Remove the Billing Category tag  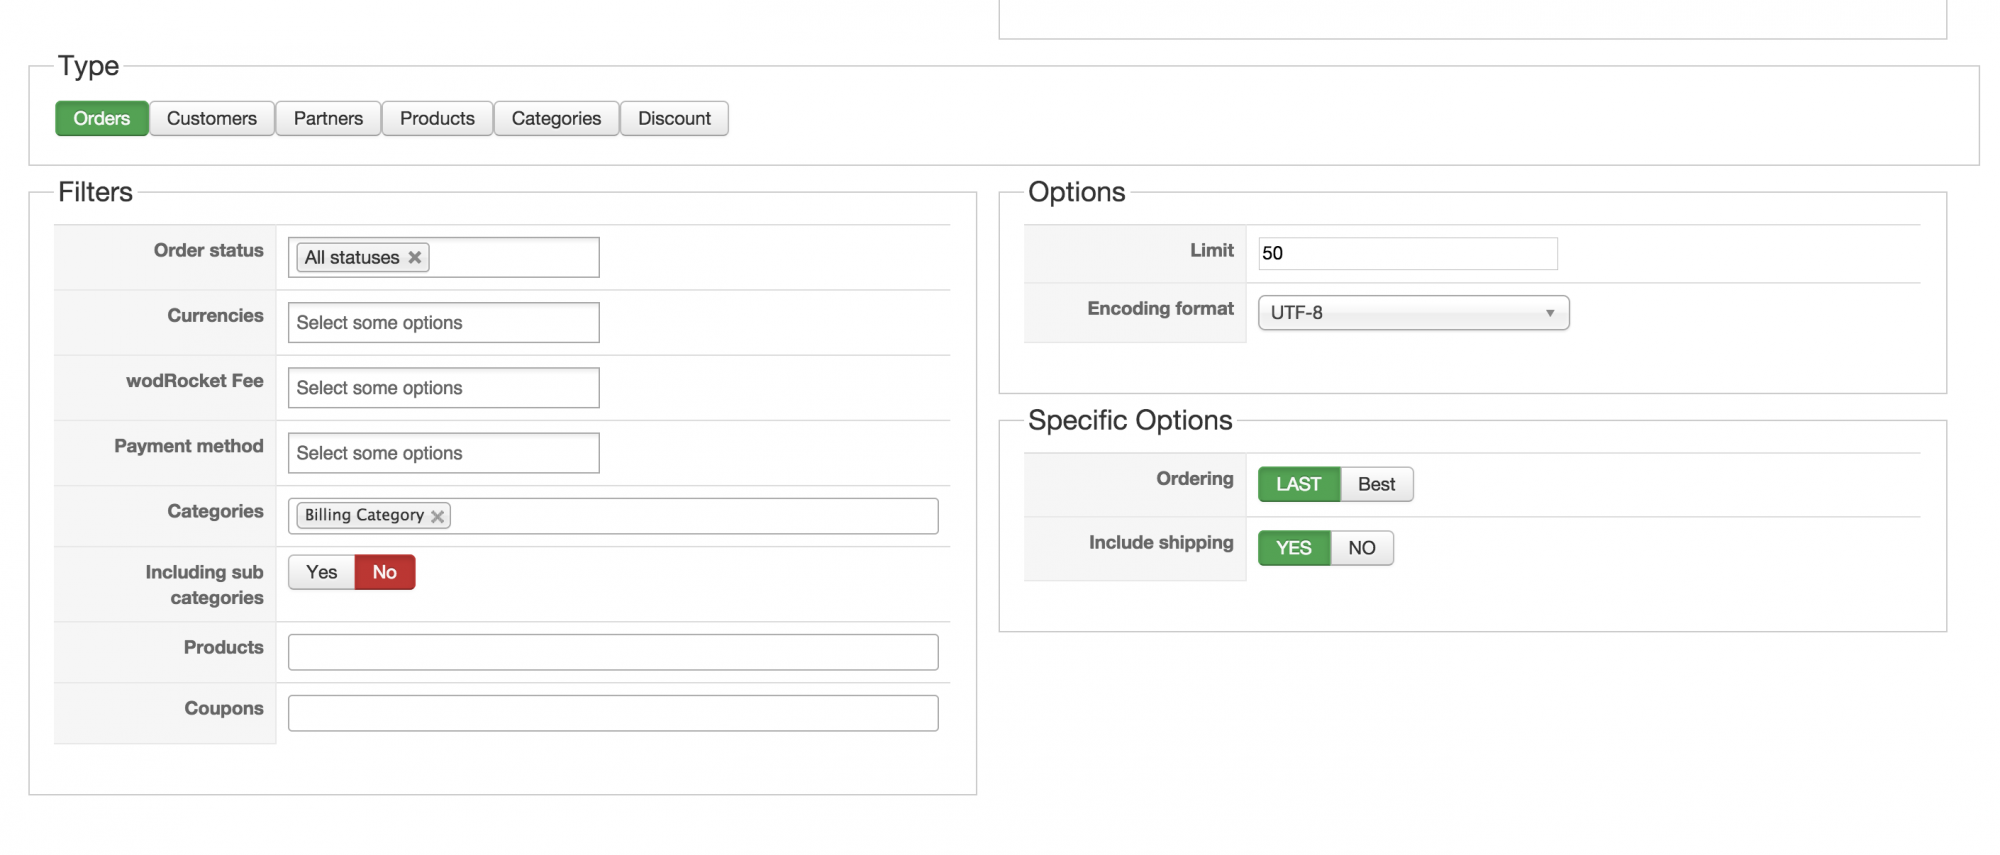(x=437, y=516)
